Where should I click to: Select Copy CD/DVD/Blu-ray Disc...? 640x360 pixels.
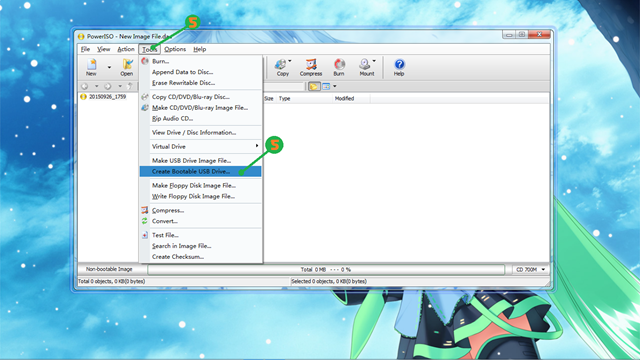[200, 97]
